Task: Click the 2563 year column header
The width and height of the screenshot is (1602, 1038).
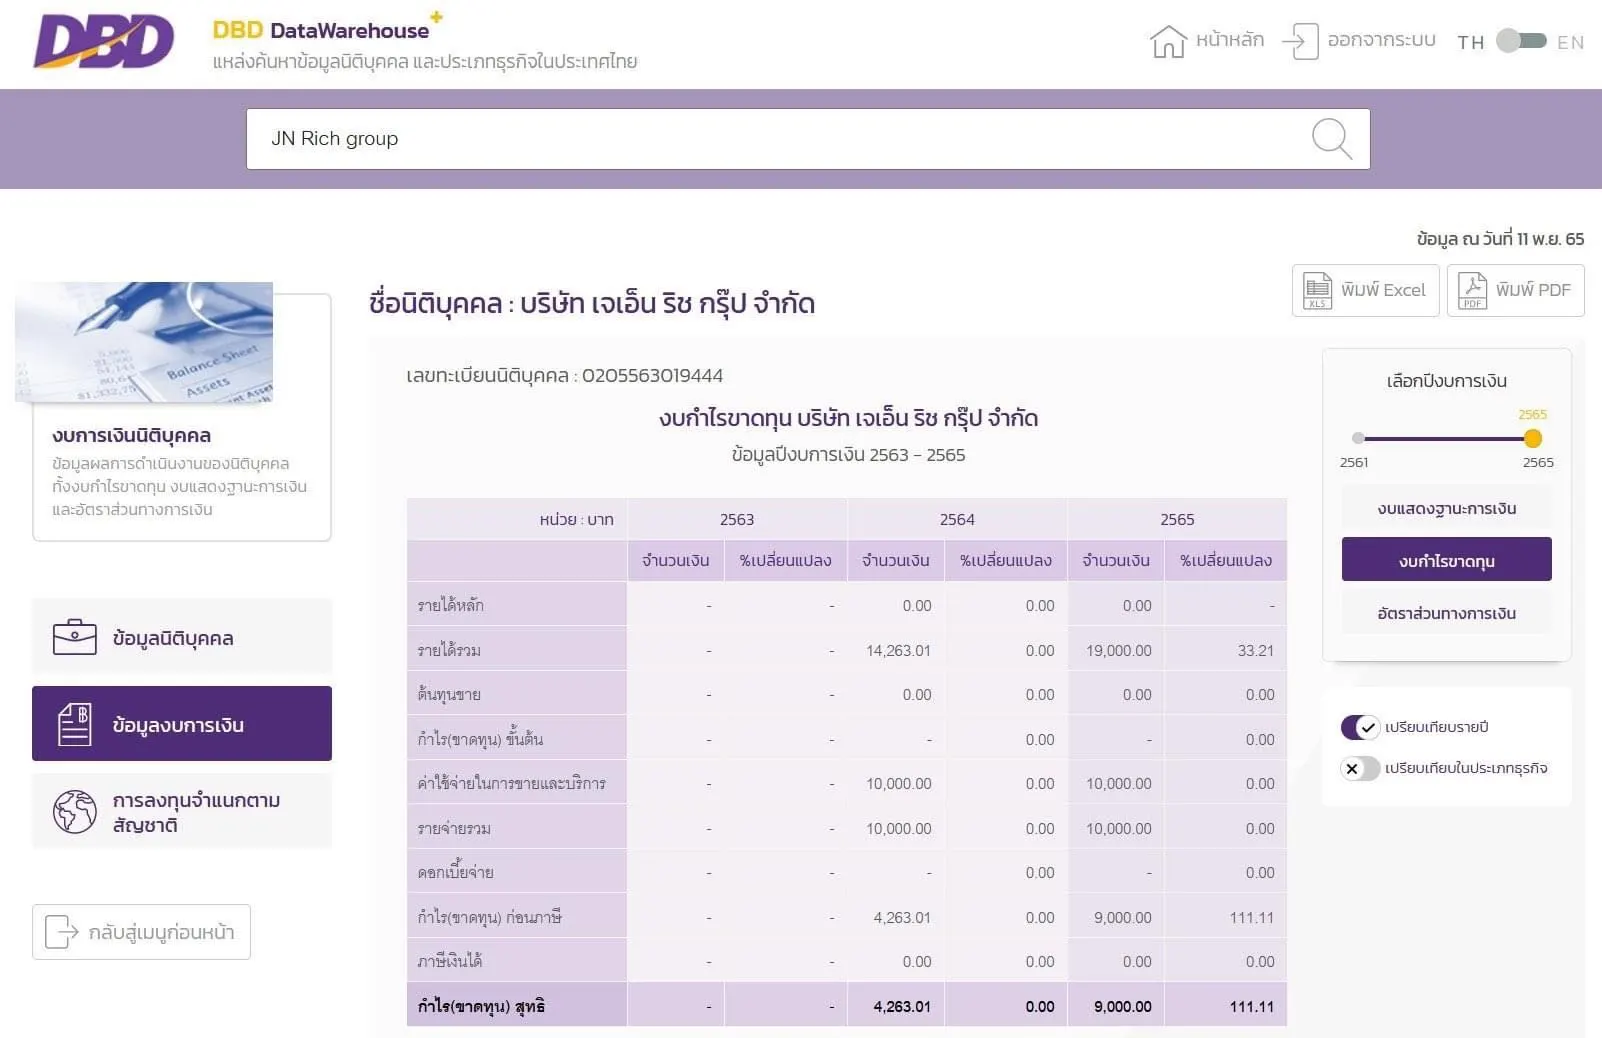Action: pos(737,519)
